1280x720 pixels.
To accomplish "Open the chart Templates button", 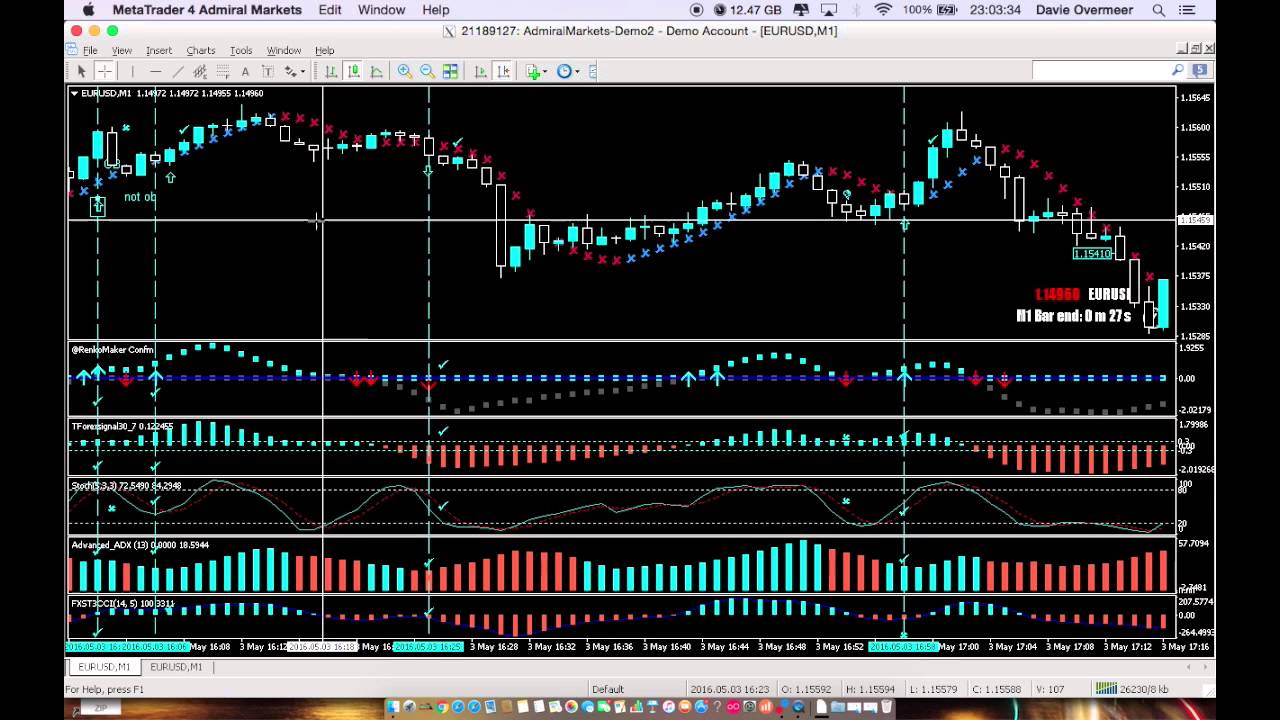I will [593, 71].
